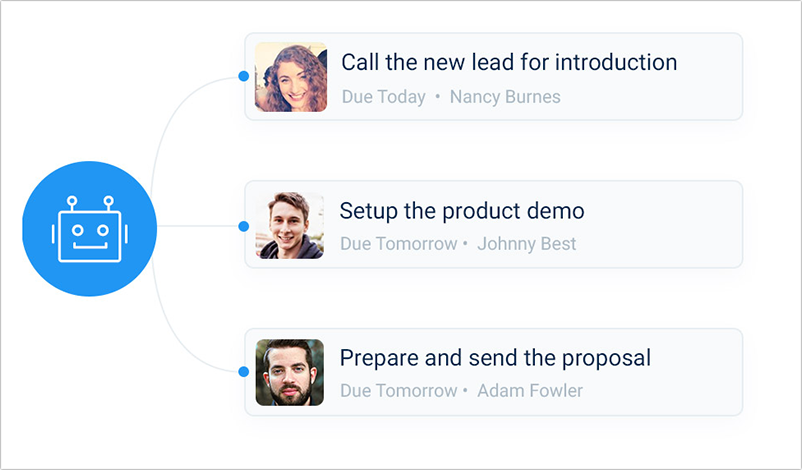Select assignee name Adam Fowler

tap(530, 391)
